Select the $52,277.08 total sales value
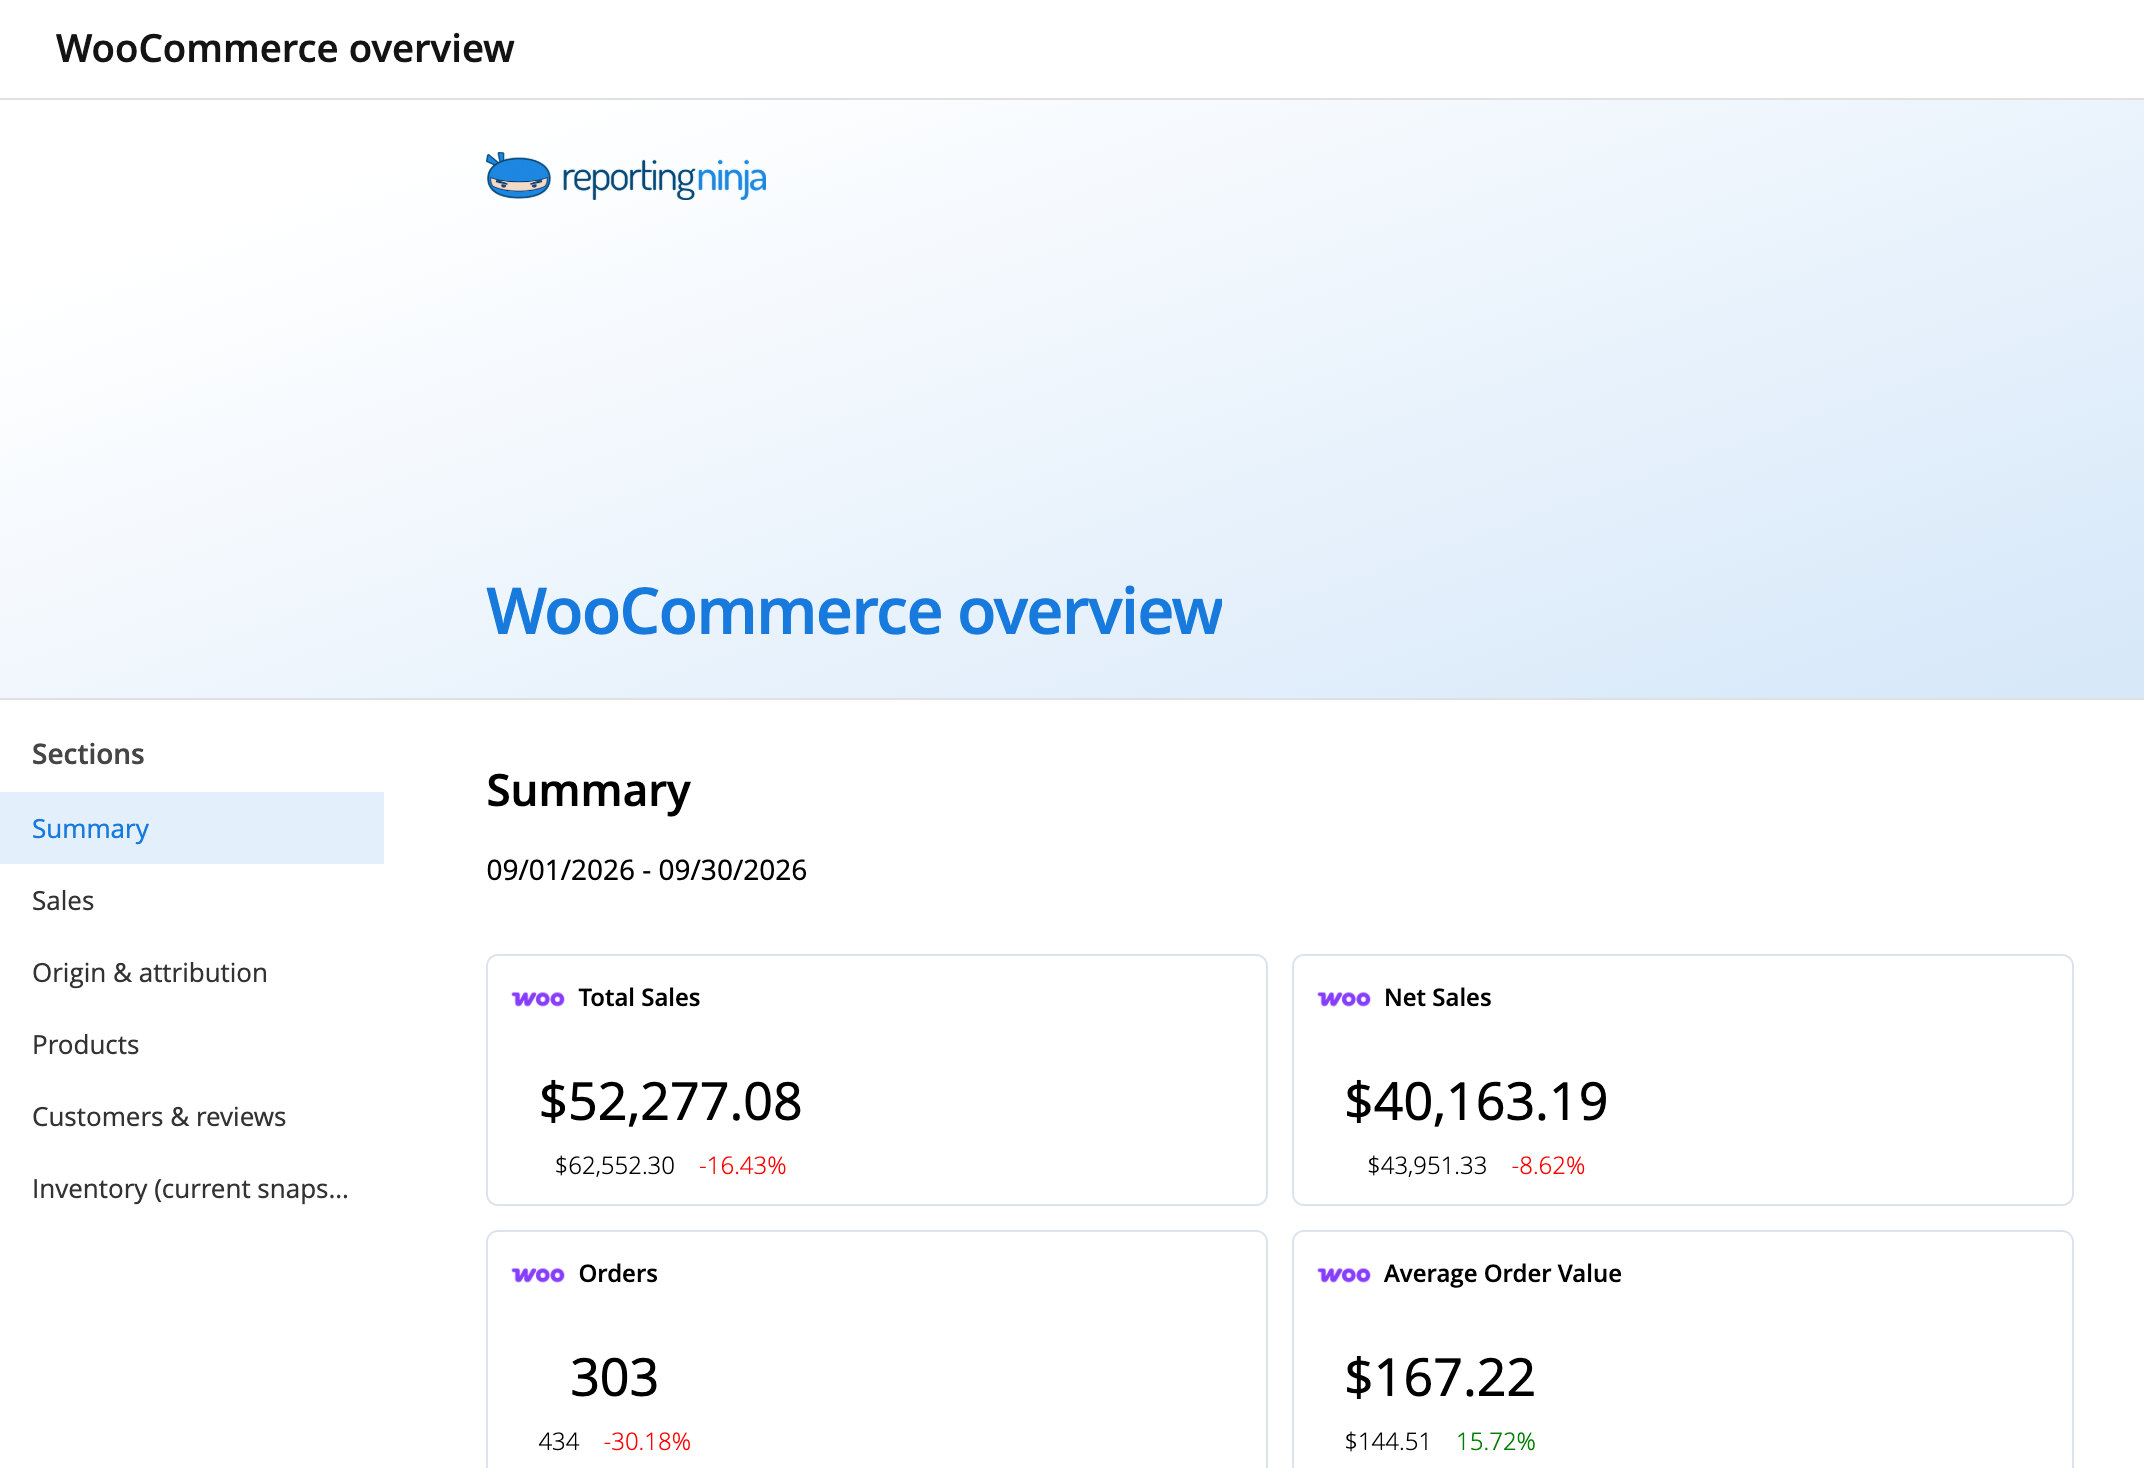The image size is (2144, 1468). coord(670,1101)
